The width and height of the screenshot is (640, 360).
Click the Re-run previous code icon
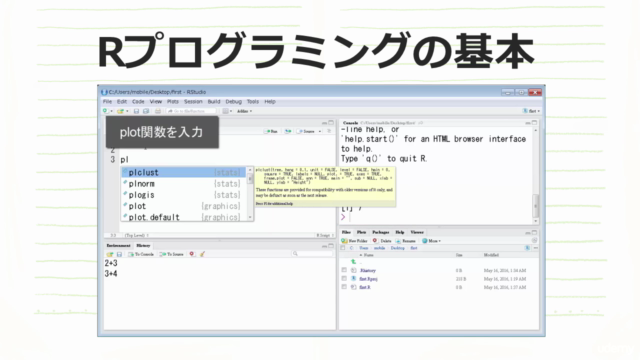tap(288, 131)
